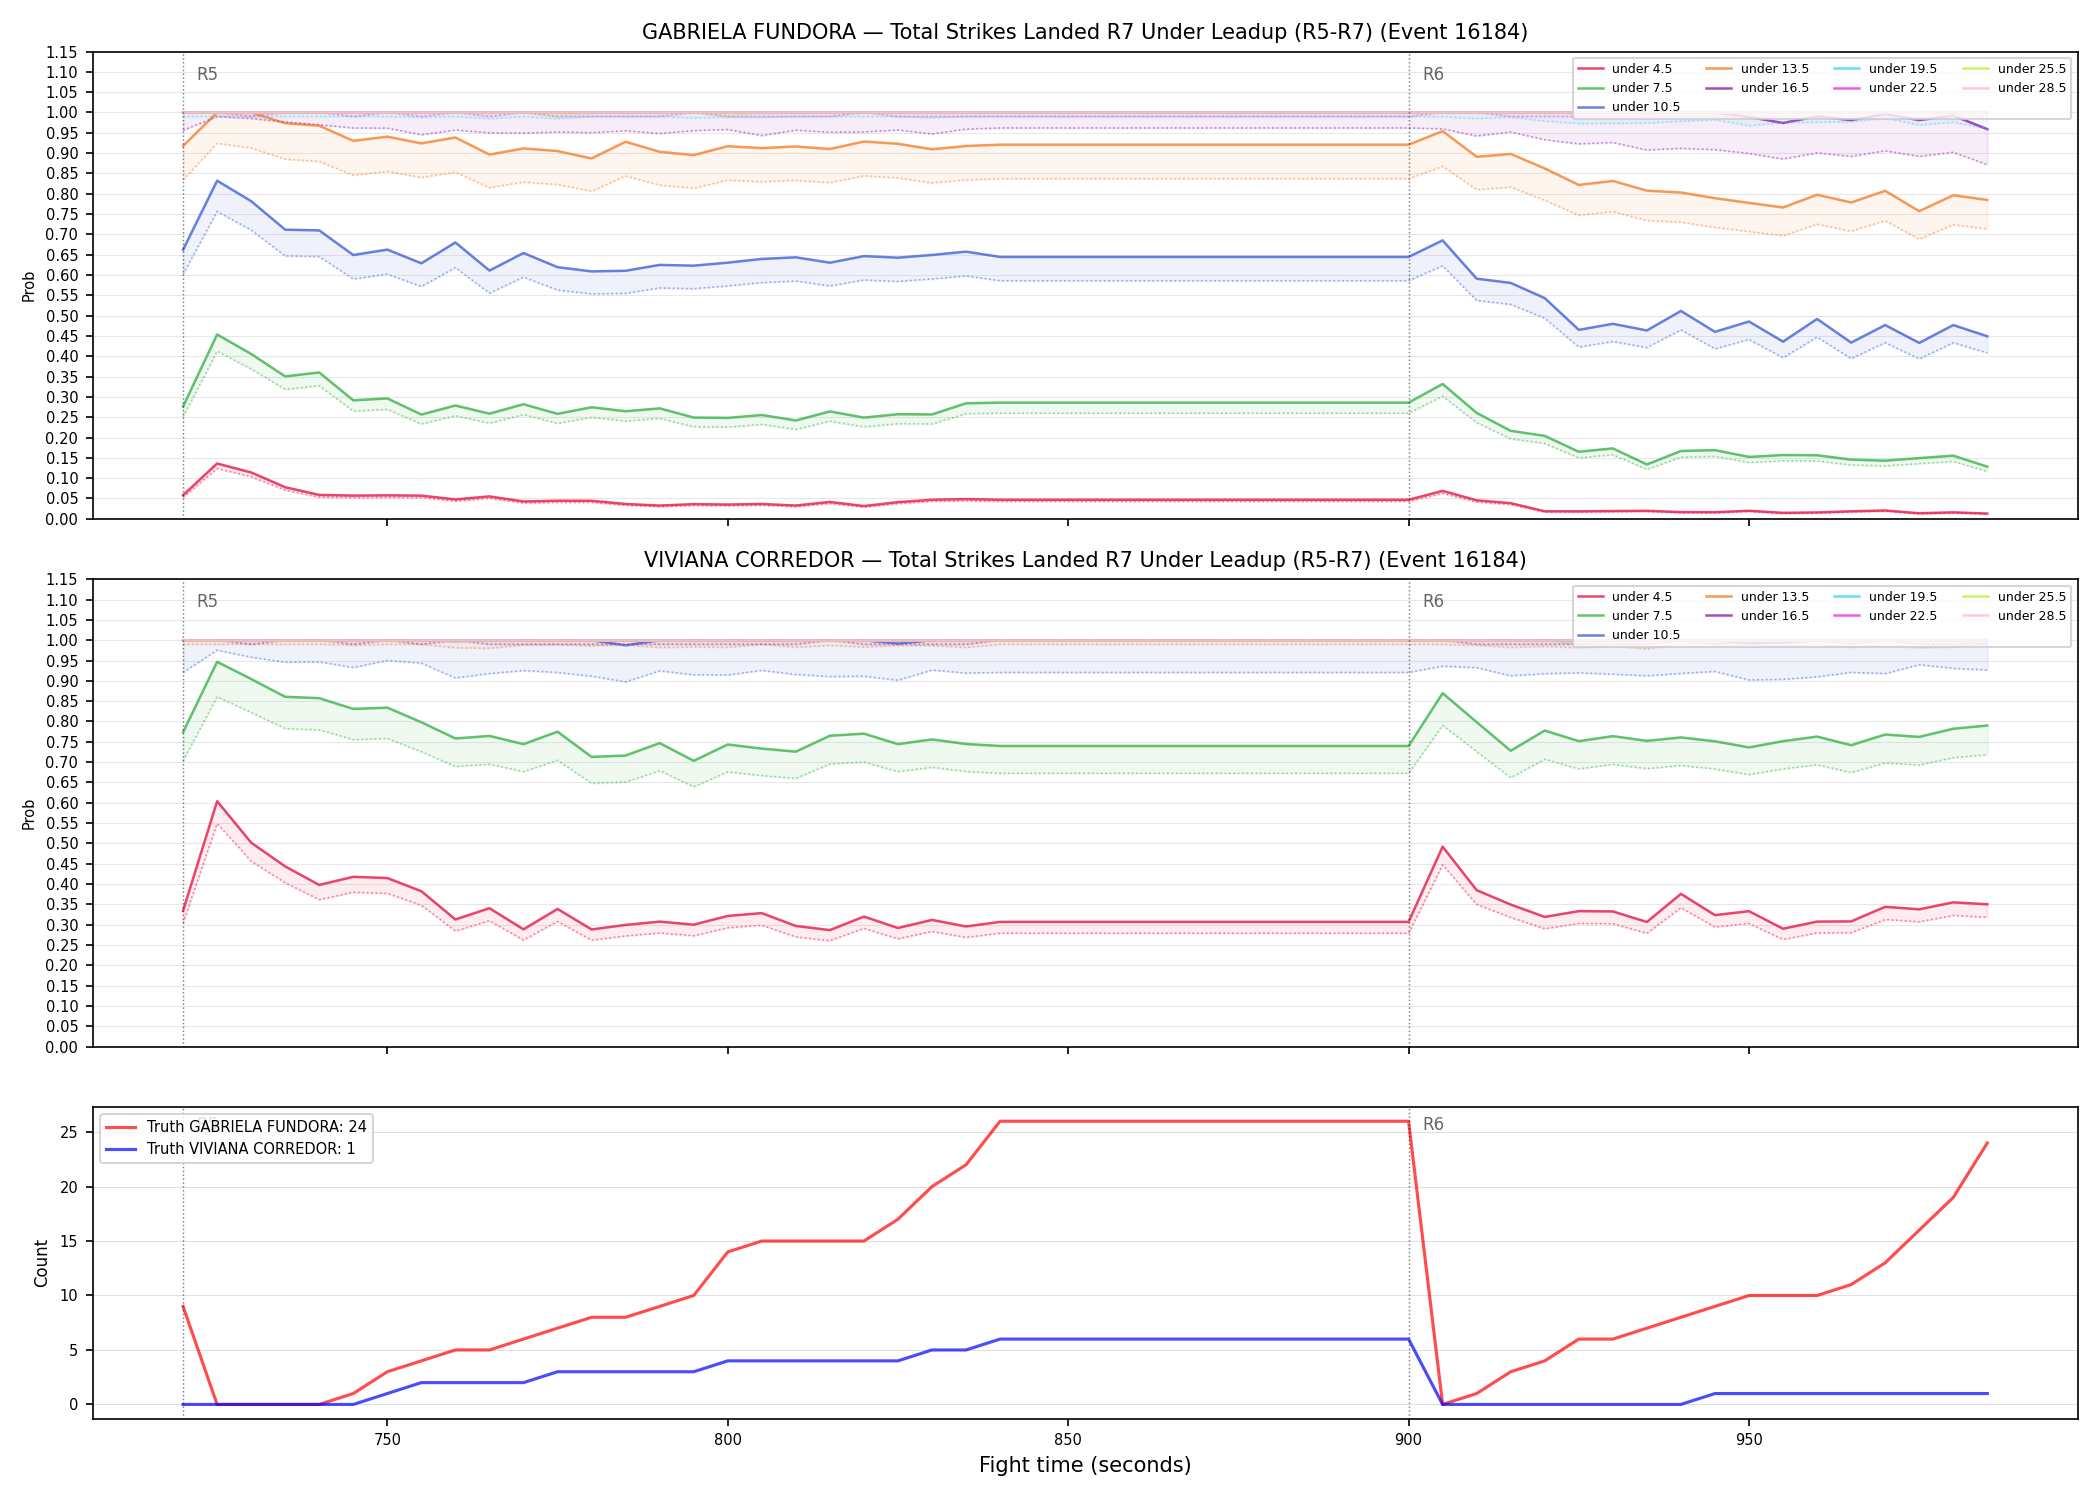Click red line sample beside 'Truth GABRIELA FUNDORA'
The image size is (2100, 1500).
tap(122, 1127)
